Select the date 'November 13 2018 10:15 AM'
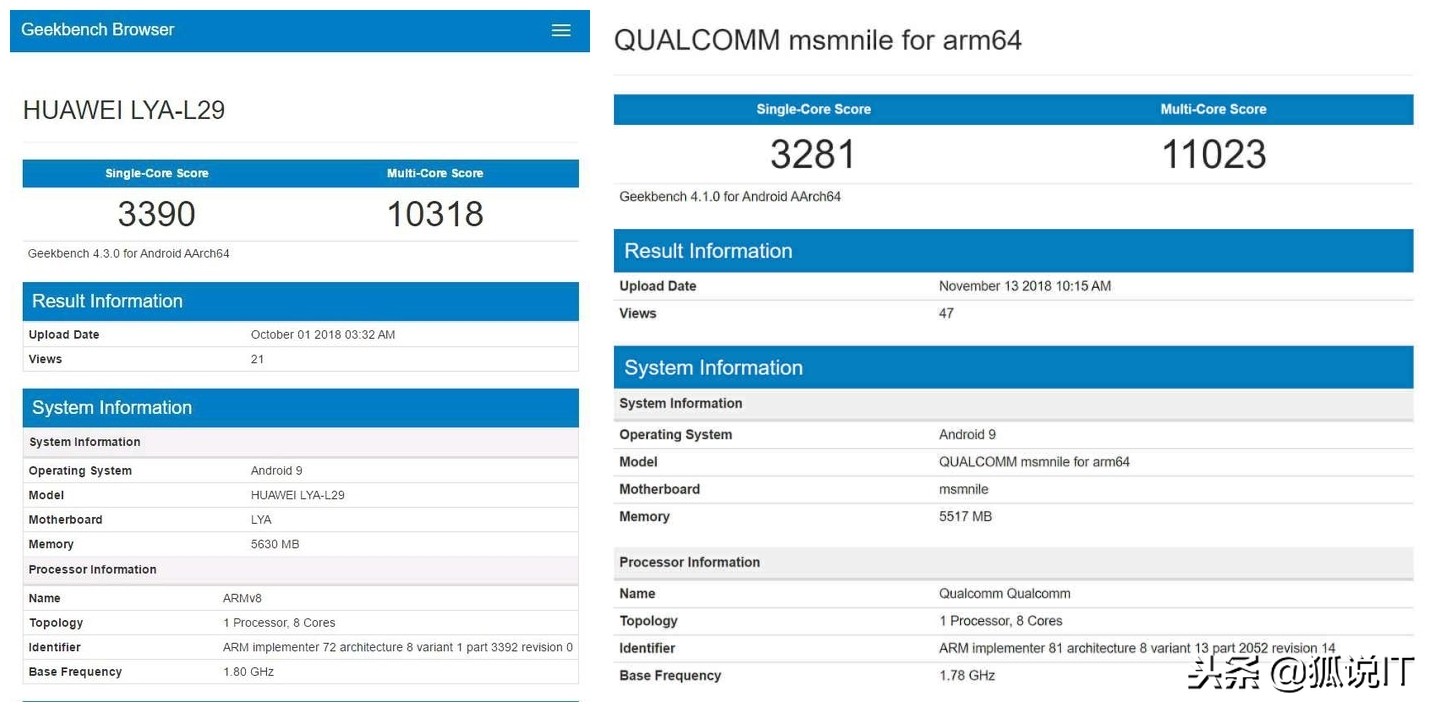This screenshot has width=1436, height=712. (x=1025, y=286)
